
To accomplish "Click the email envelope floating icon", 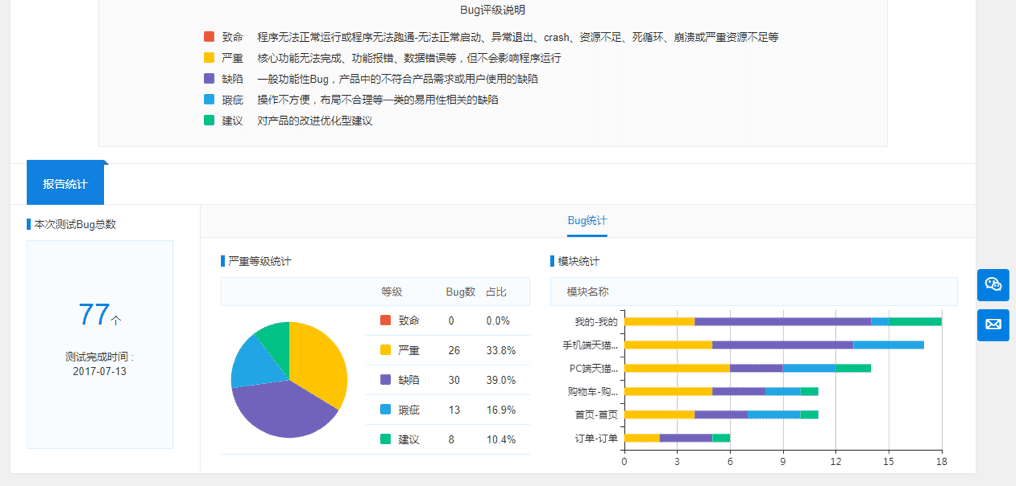I will tap(993, 325).
